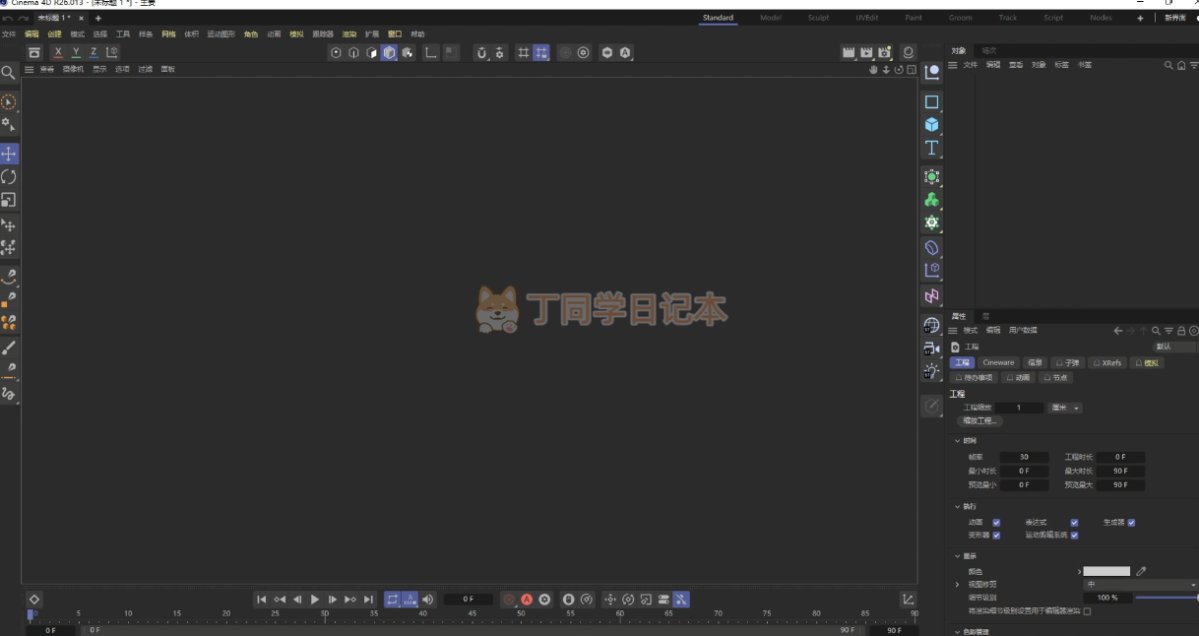Select the Move tool in left toolbar

(9, 154)
